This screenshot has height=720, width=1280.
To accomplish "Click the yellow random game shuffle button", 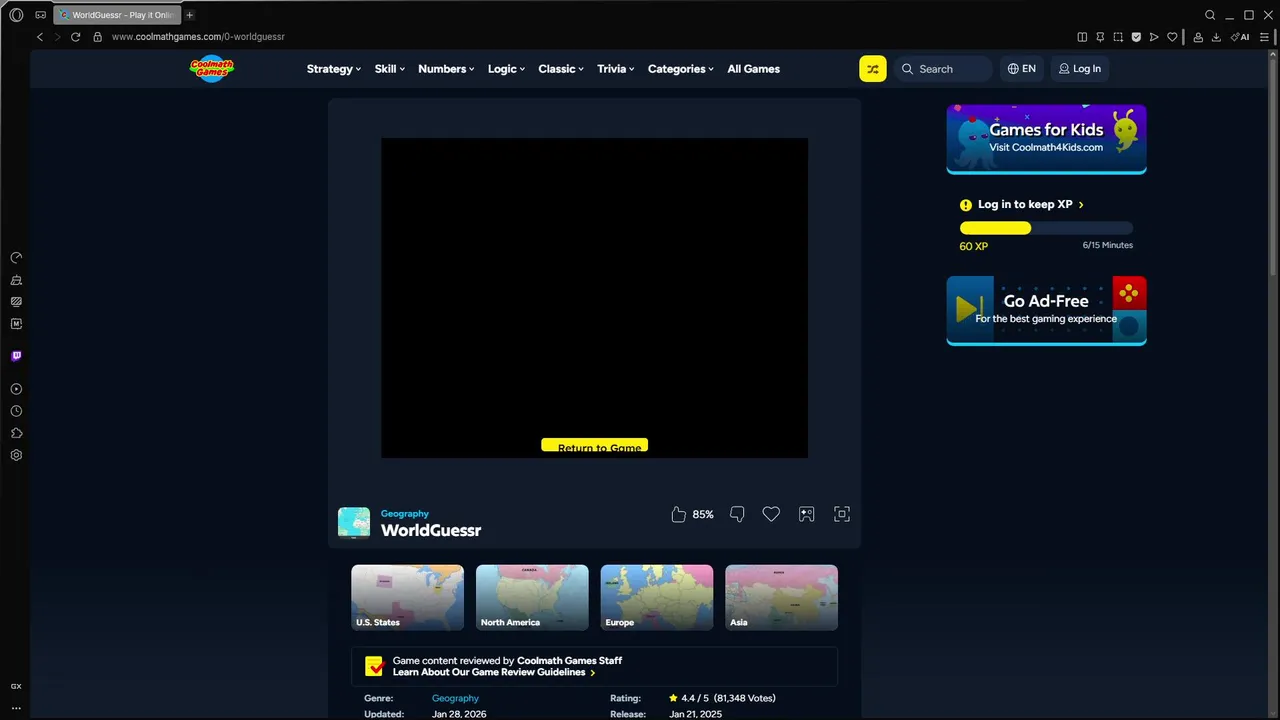I will click(873, 69).
